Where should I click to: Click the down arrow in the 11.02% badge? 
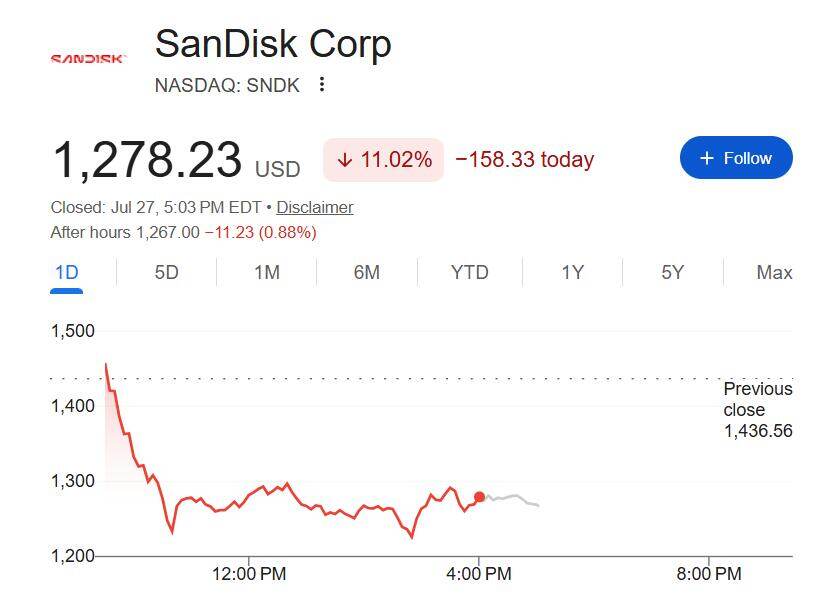click(345, 160)
